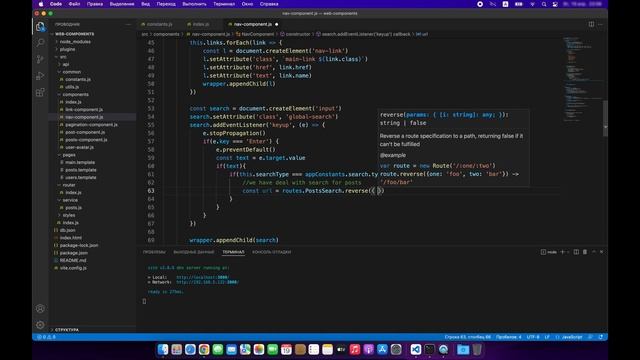The height and width of the screenshot is (360, 640).
Task: Click the JavaScript language mode in the status bar
Action: [571, 337]
